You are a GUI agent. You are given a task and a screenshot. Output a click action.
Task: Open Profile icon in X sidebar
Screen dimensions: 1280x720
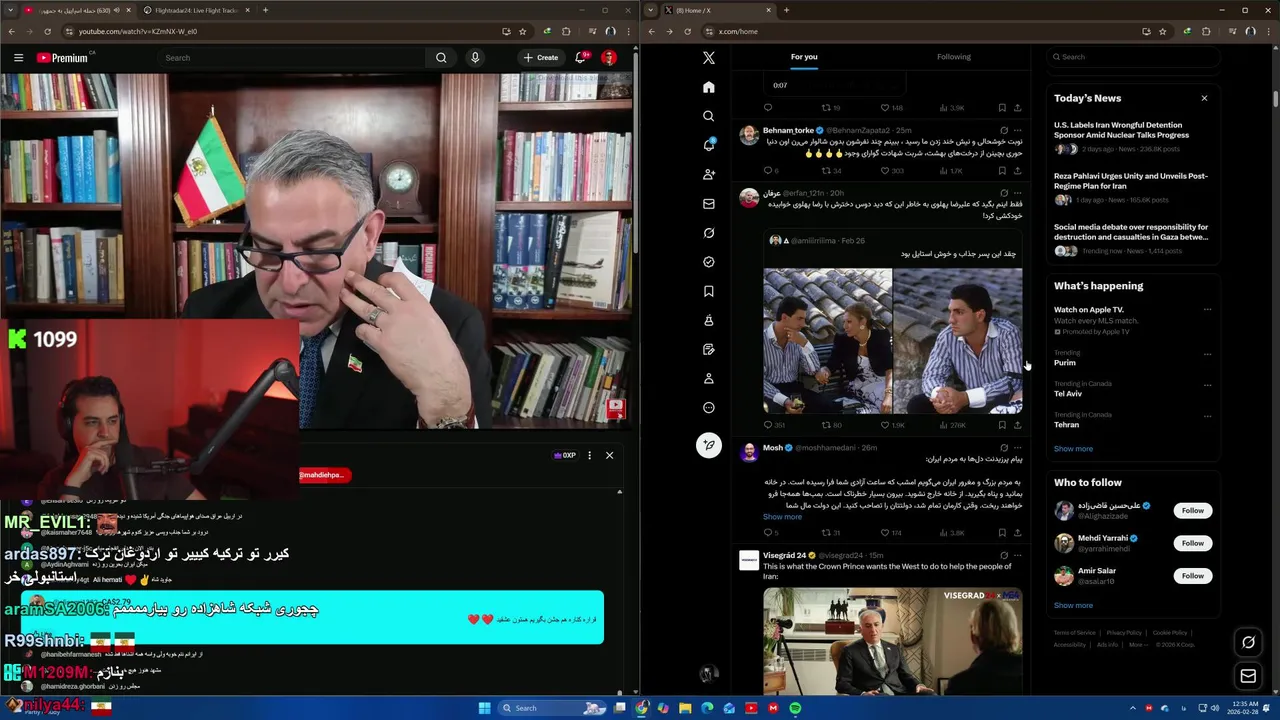[x=709, y=379]
